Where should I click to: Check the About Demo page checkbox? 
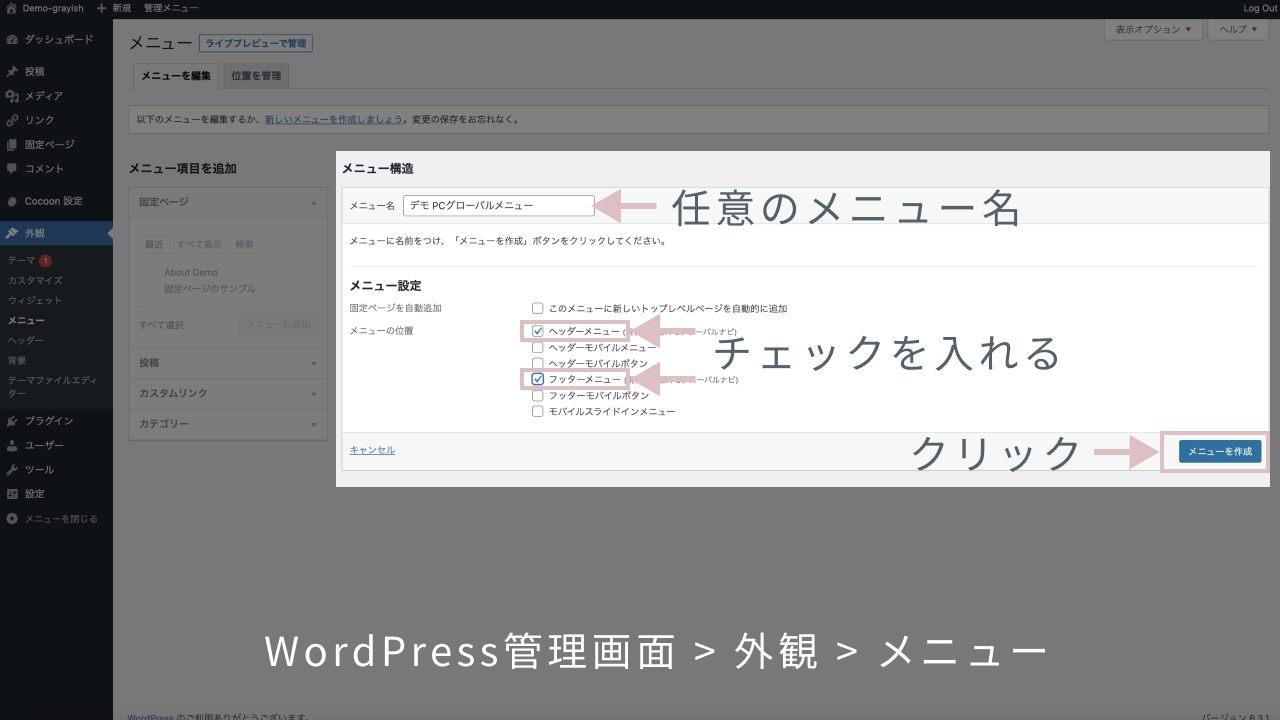tap(154, 272)
